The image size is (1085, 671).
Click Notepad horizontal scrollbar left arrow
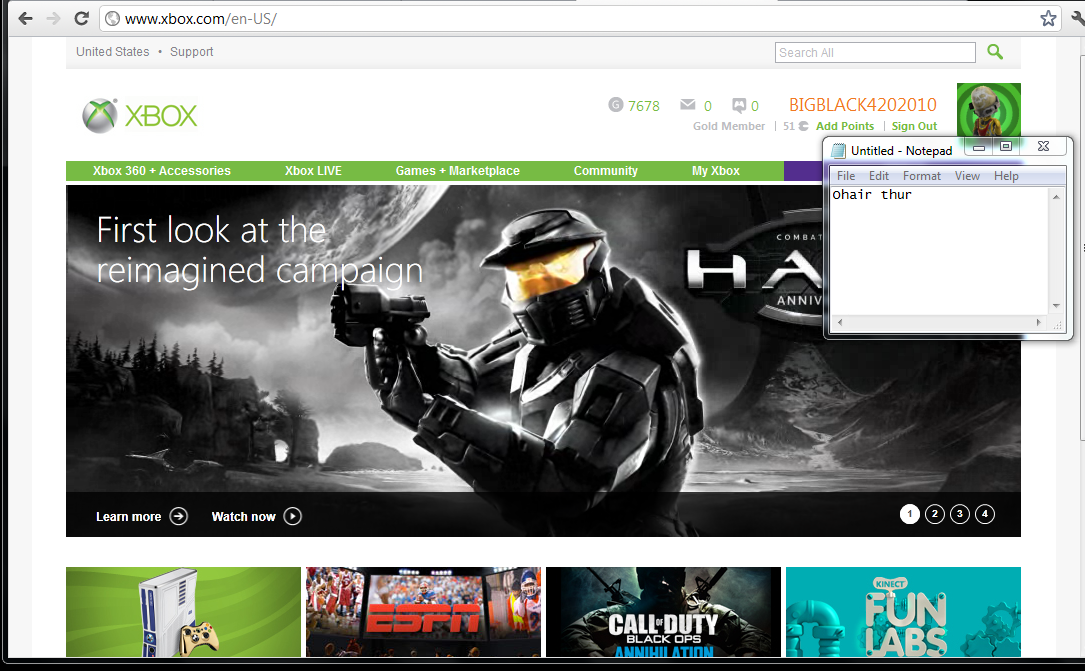(840, 322)
